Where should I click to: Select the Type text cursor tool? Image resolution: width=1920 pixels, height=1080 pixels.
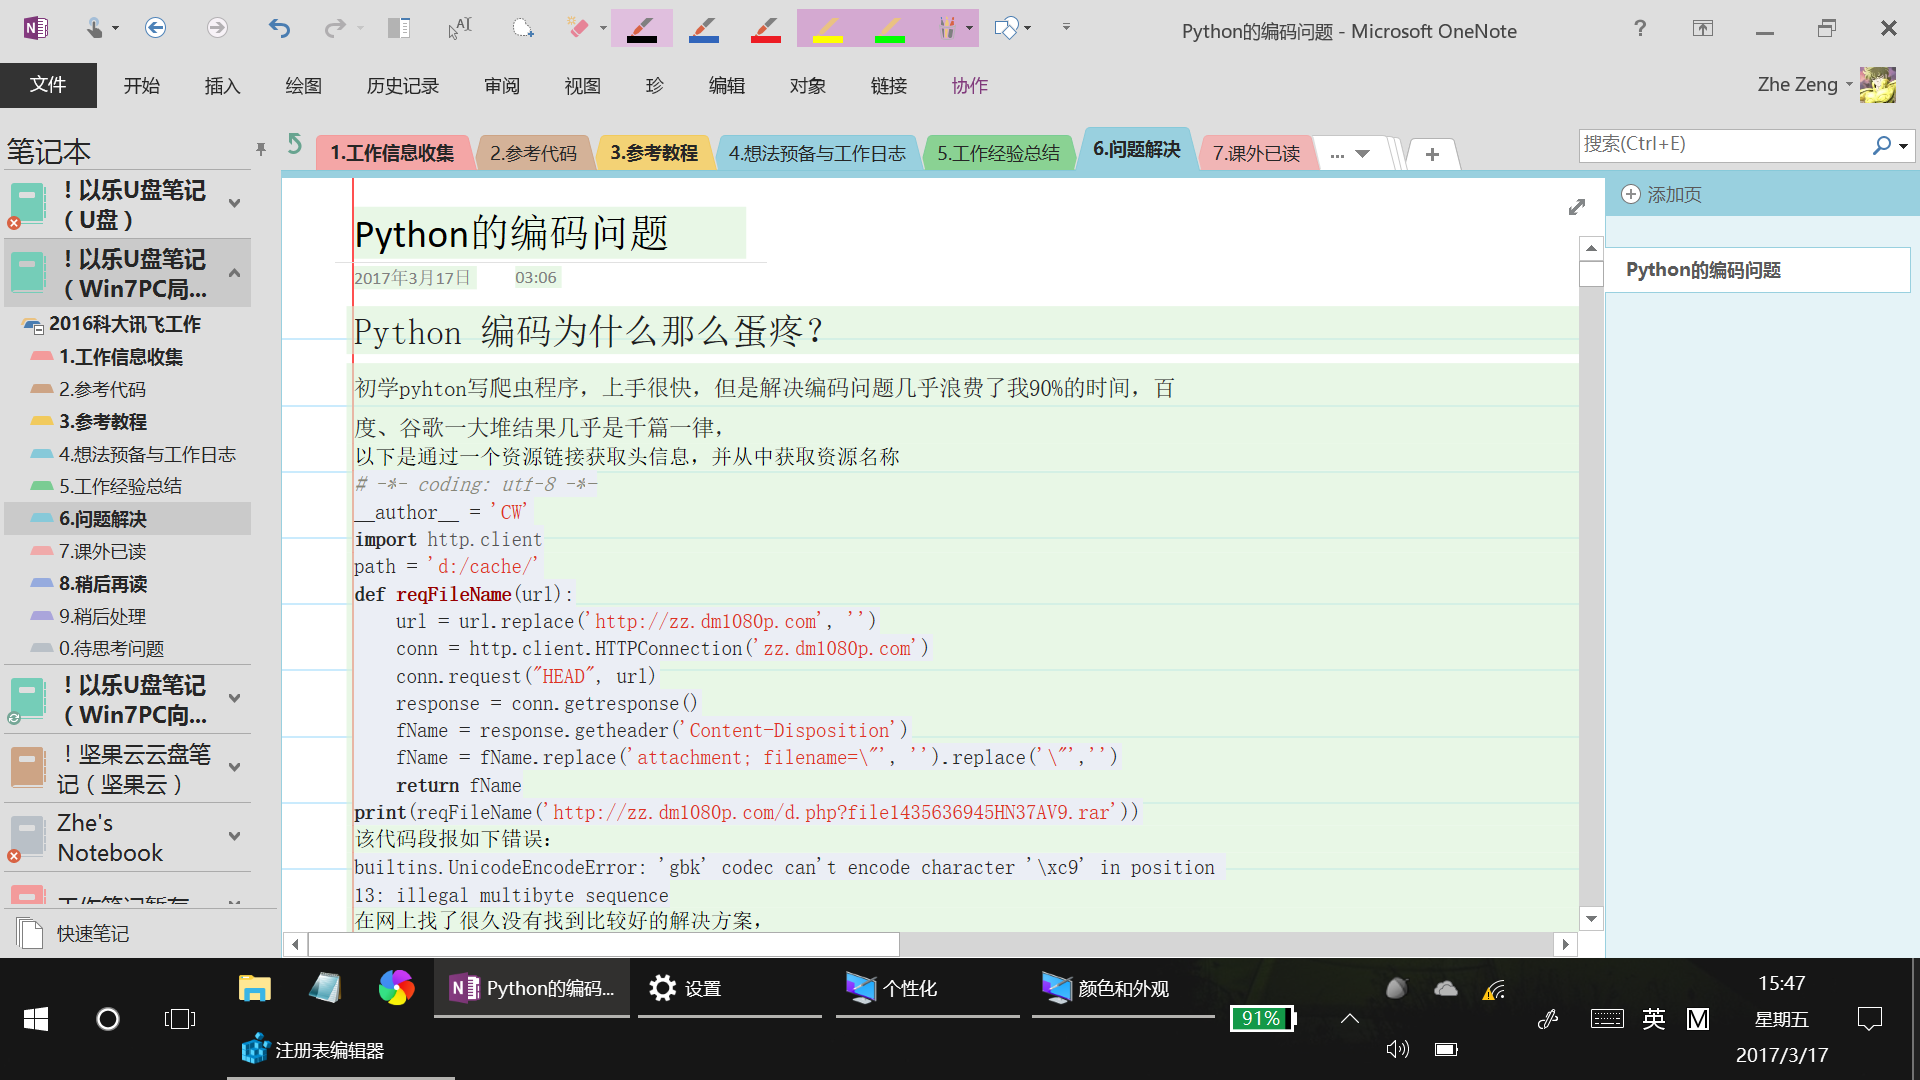click(x=459, y=28)
